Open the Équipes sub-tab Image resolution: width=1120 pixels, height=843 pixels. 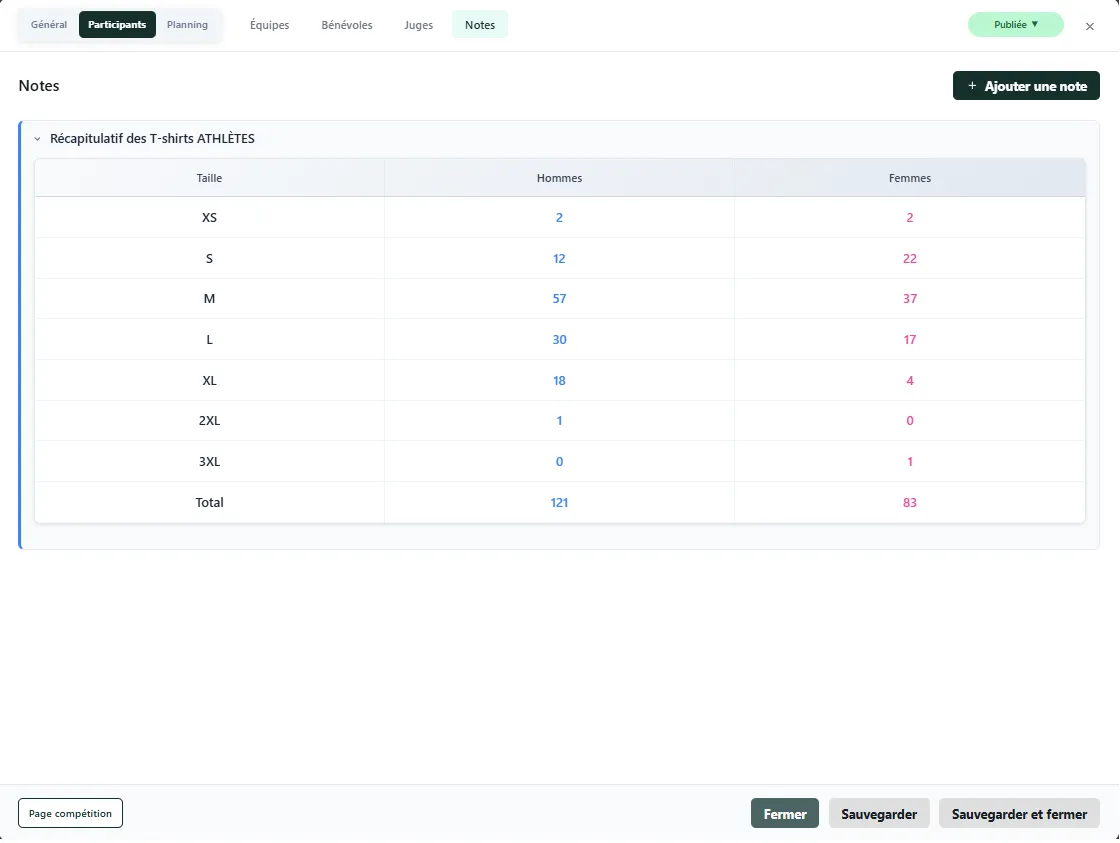pos(269,25)
